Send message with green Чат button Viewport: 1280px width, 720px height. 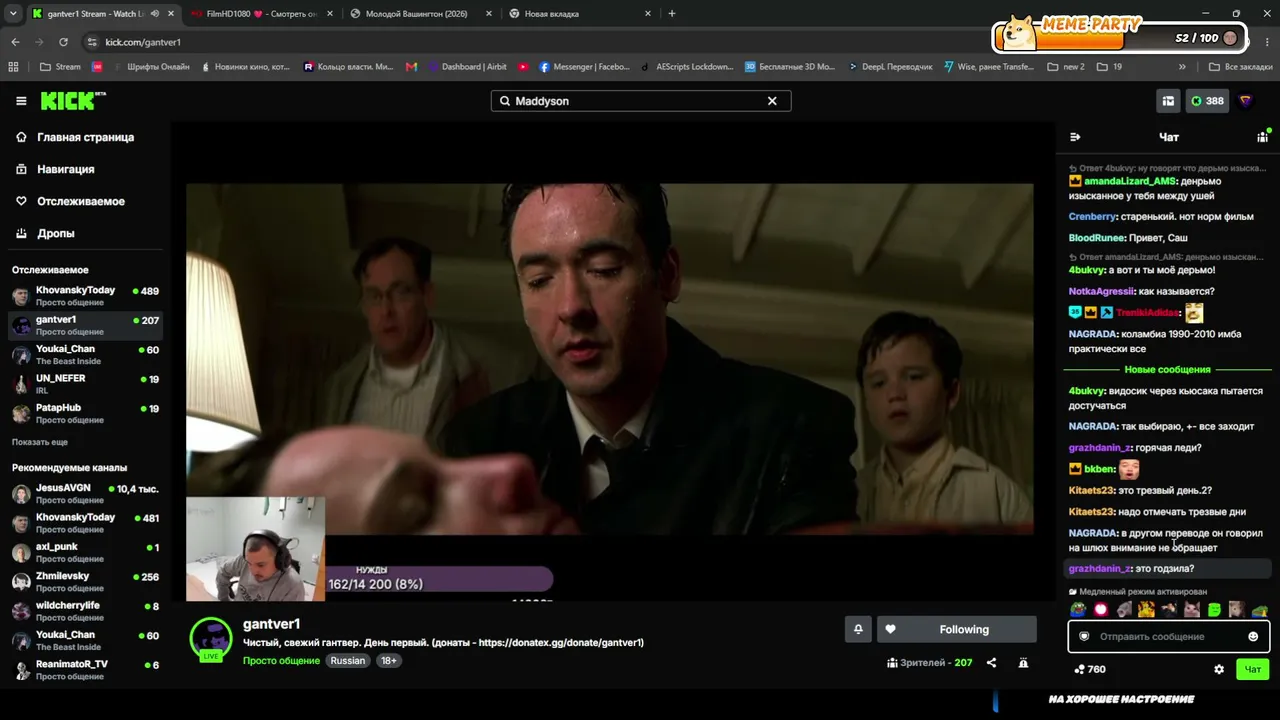coord(1252,669)
